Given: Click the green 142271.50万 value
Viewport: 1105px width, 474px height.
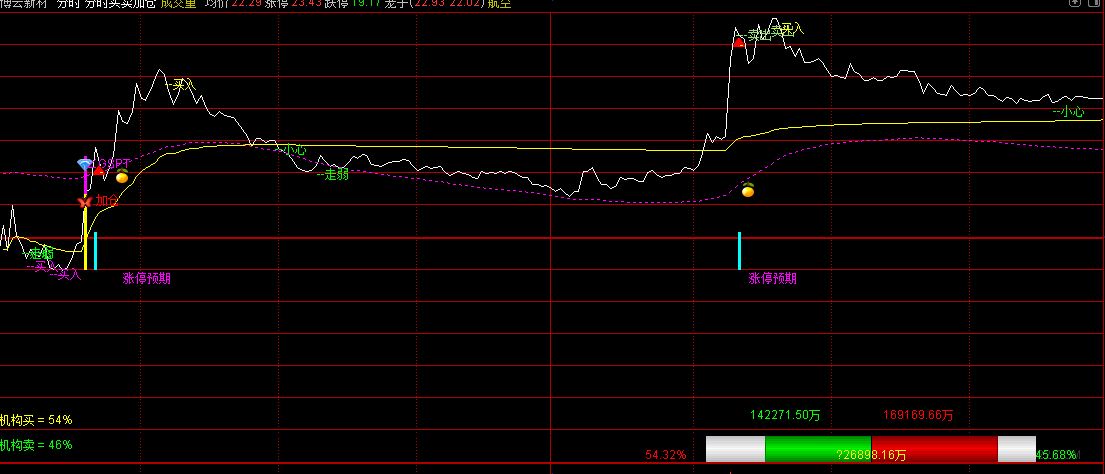Looking at the screenshot, I should coord(786,416).
